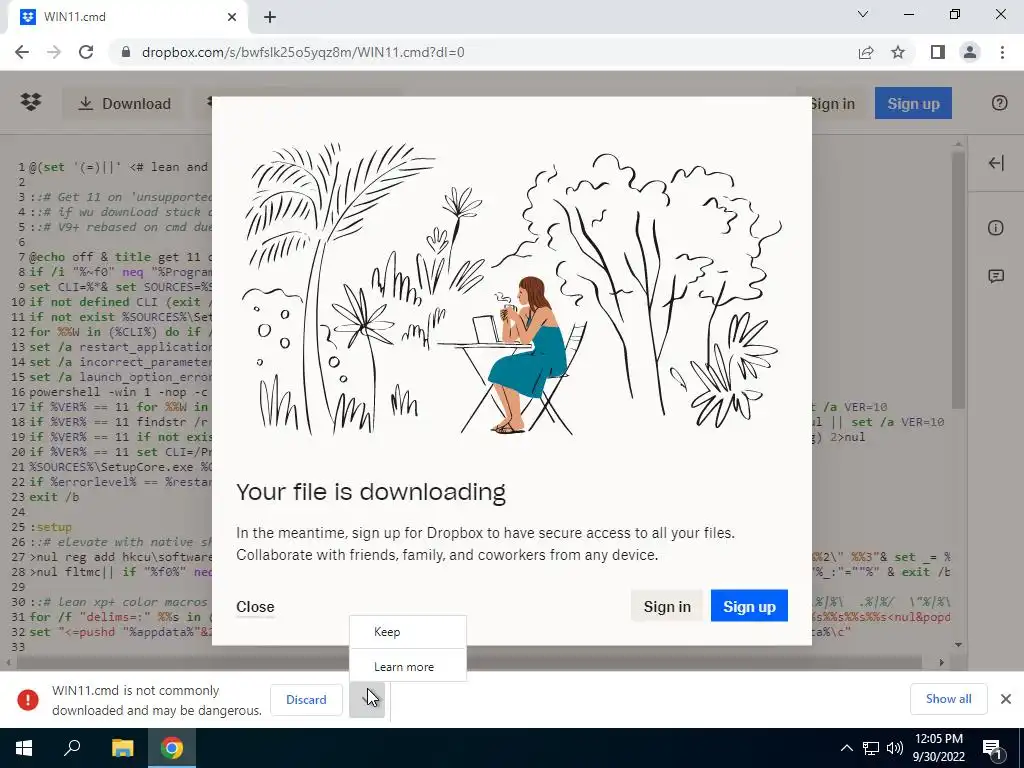Open network settings tray icon
The height and width of the screenshot is (768, 1024).
pyautogui.click(x=871, y=748)
